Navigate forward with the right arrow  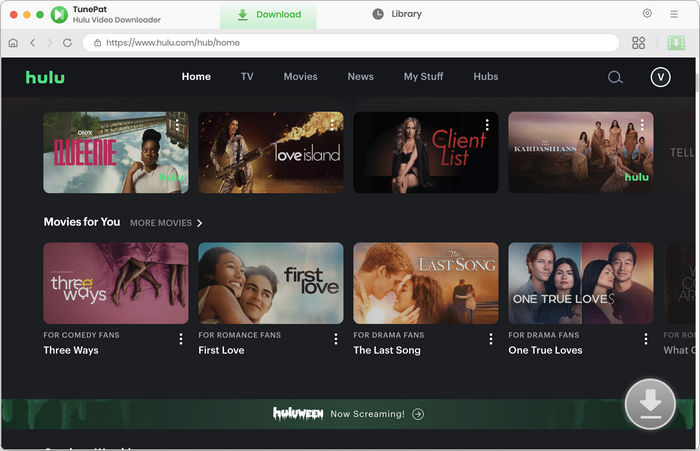(x=50, y=42)
